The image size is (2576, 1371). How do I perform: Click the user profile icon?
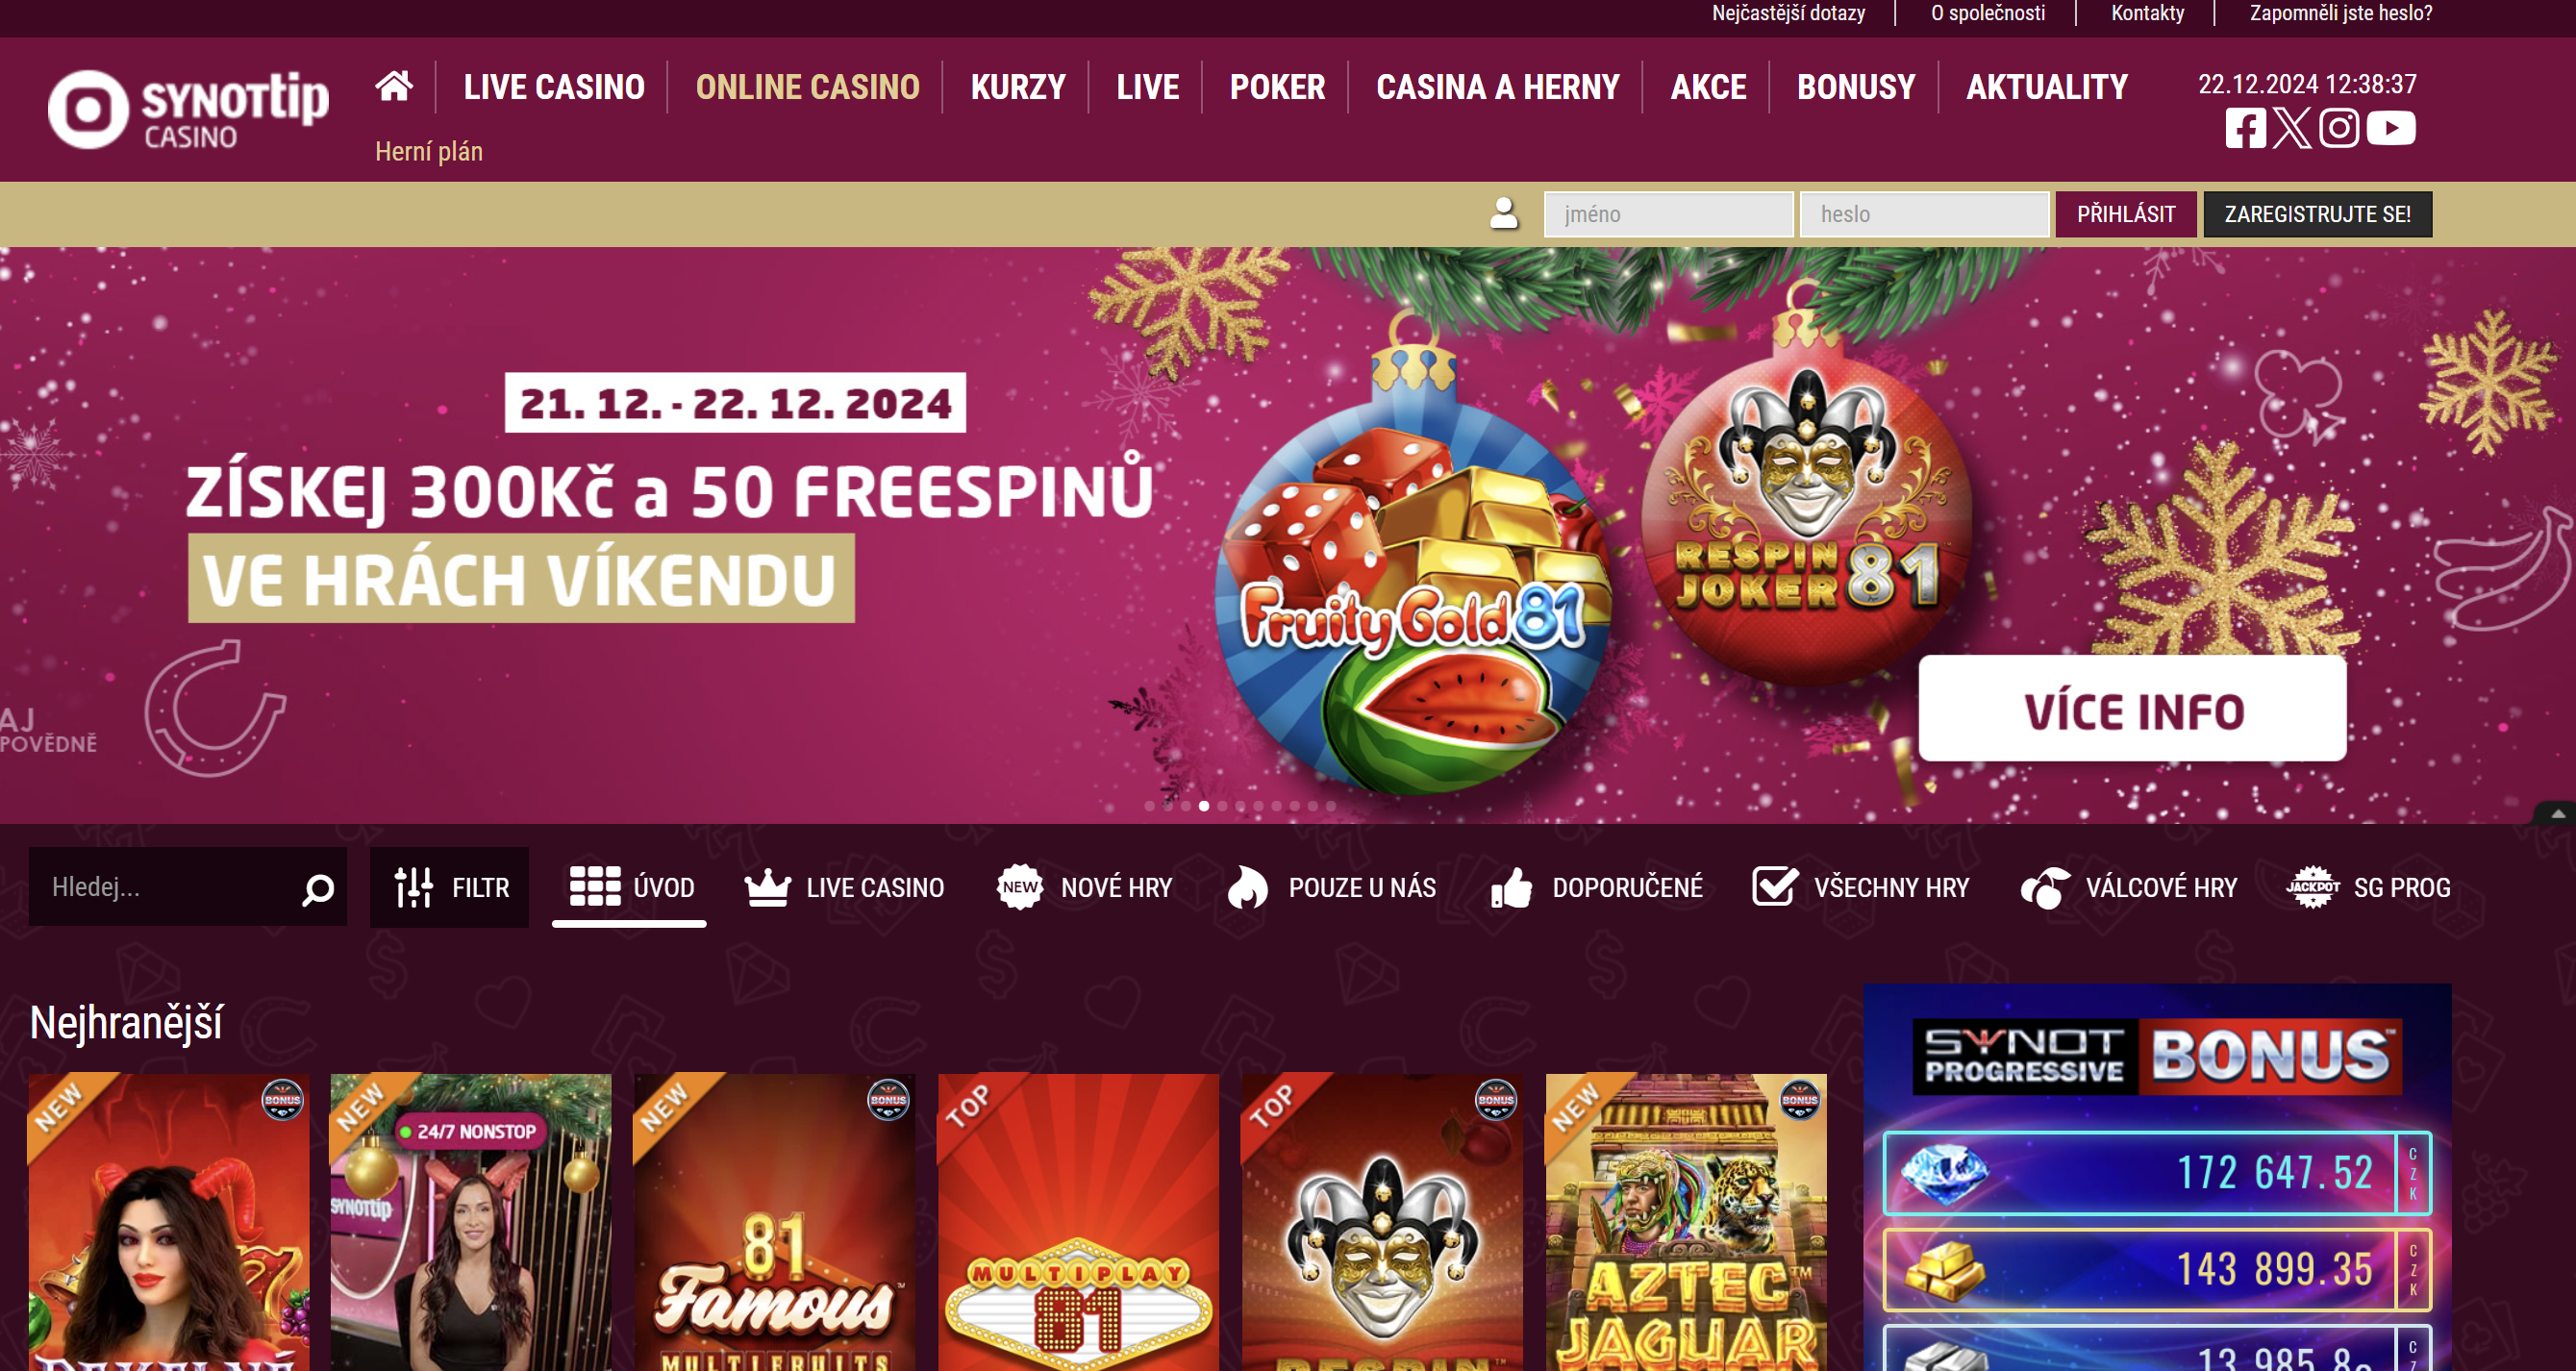(1503, 213)
